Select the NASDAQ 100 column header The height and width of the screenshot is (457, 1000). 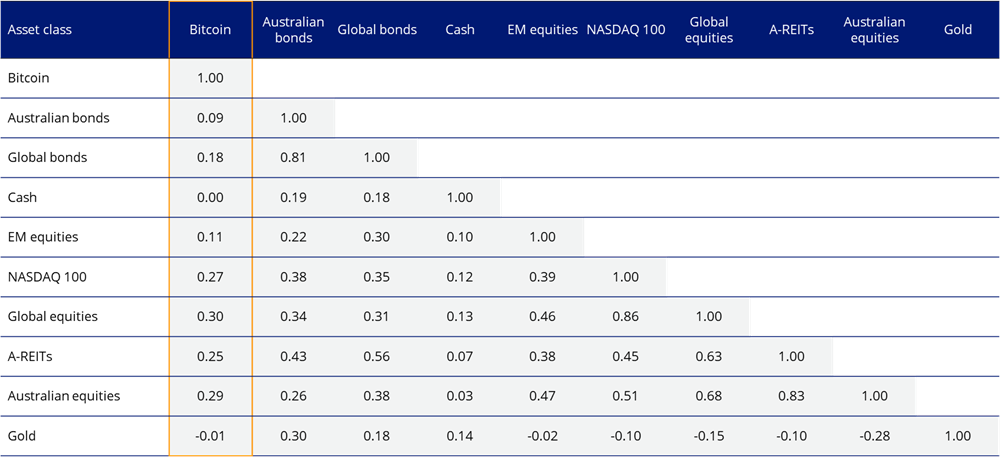point(626,30)
